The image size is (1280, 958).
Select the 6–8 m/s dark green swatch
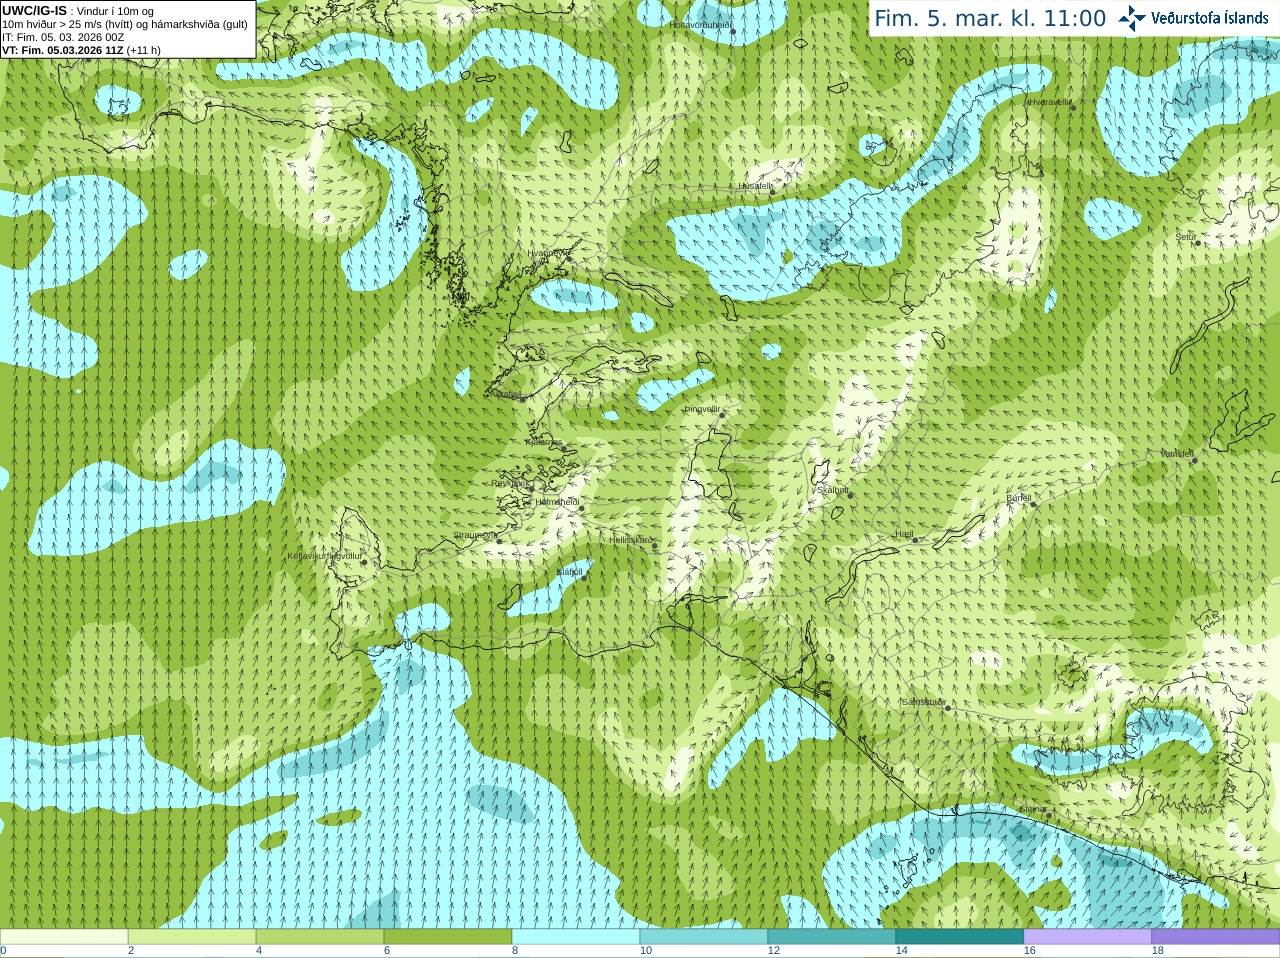pyautogui.click(x=448, y=937)
